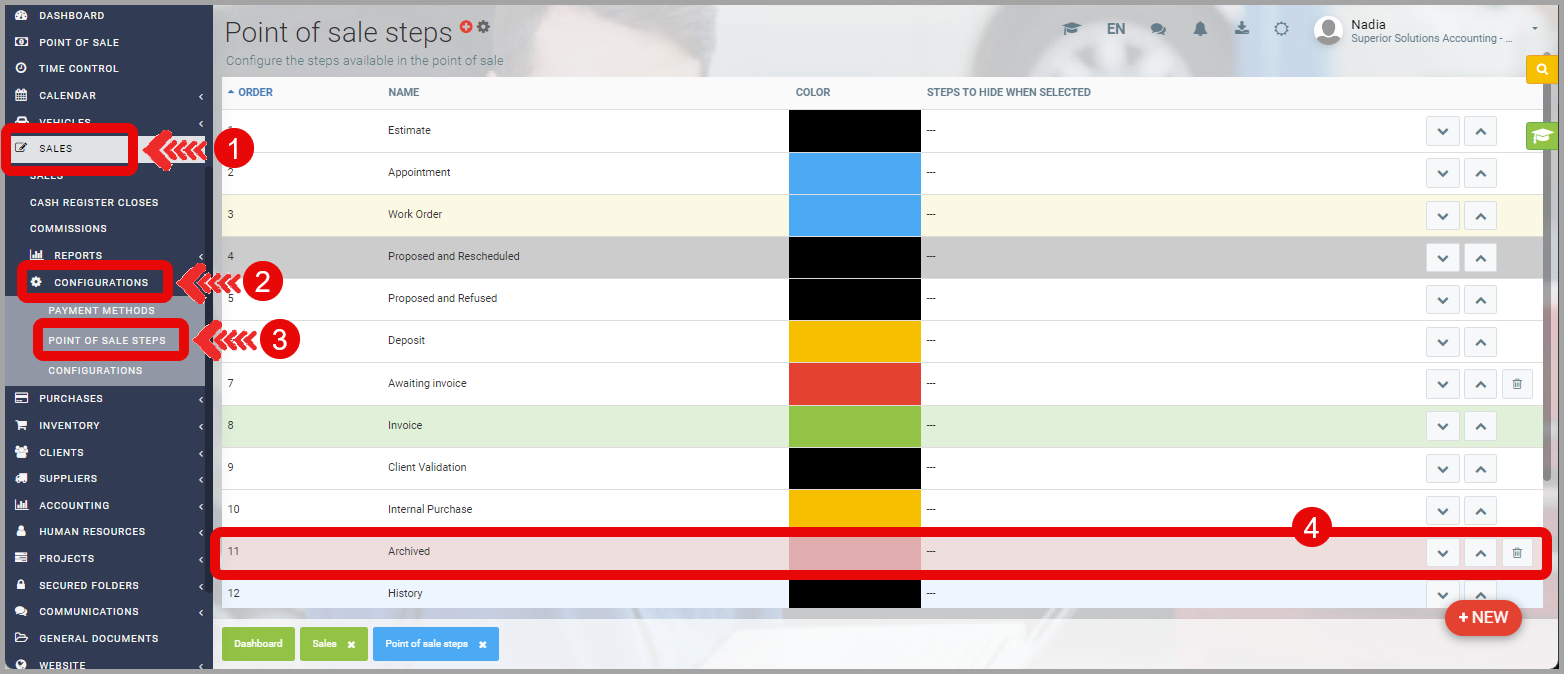Click the graduation cap icon in header
This screenshot has height=674, width=1564.
tap(1072, 29)
